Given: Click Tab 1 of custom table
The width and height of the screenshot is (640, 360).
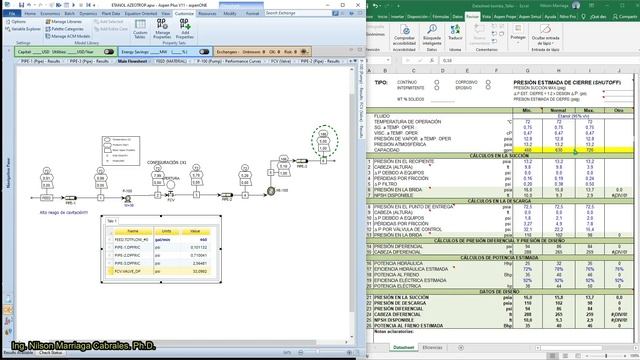Looking at the screenshot, I should pos(112,221).
